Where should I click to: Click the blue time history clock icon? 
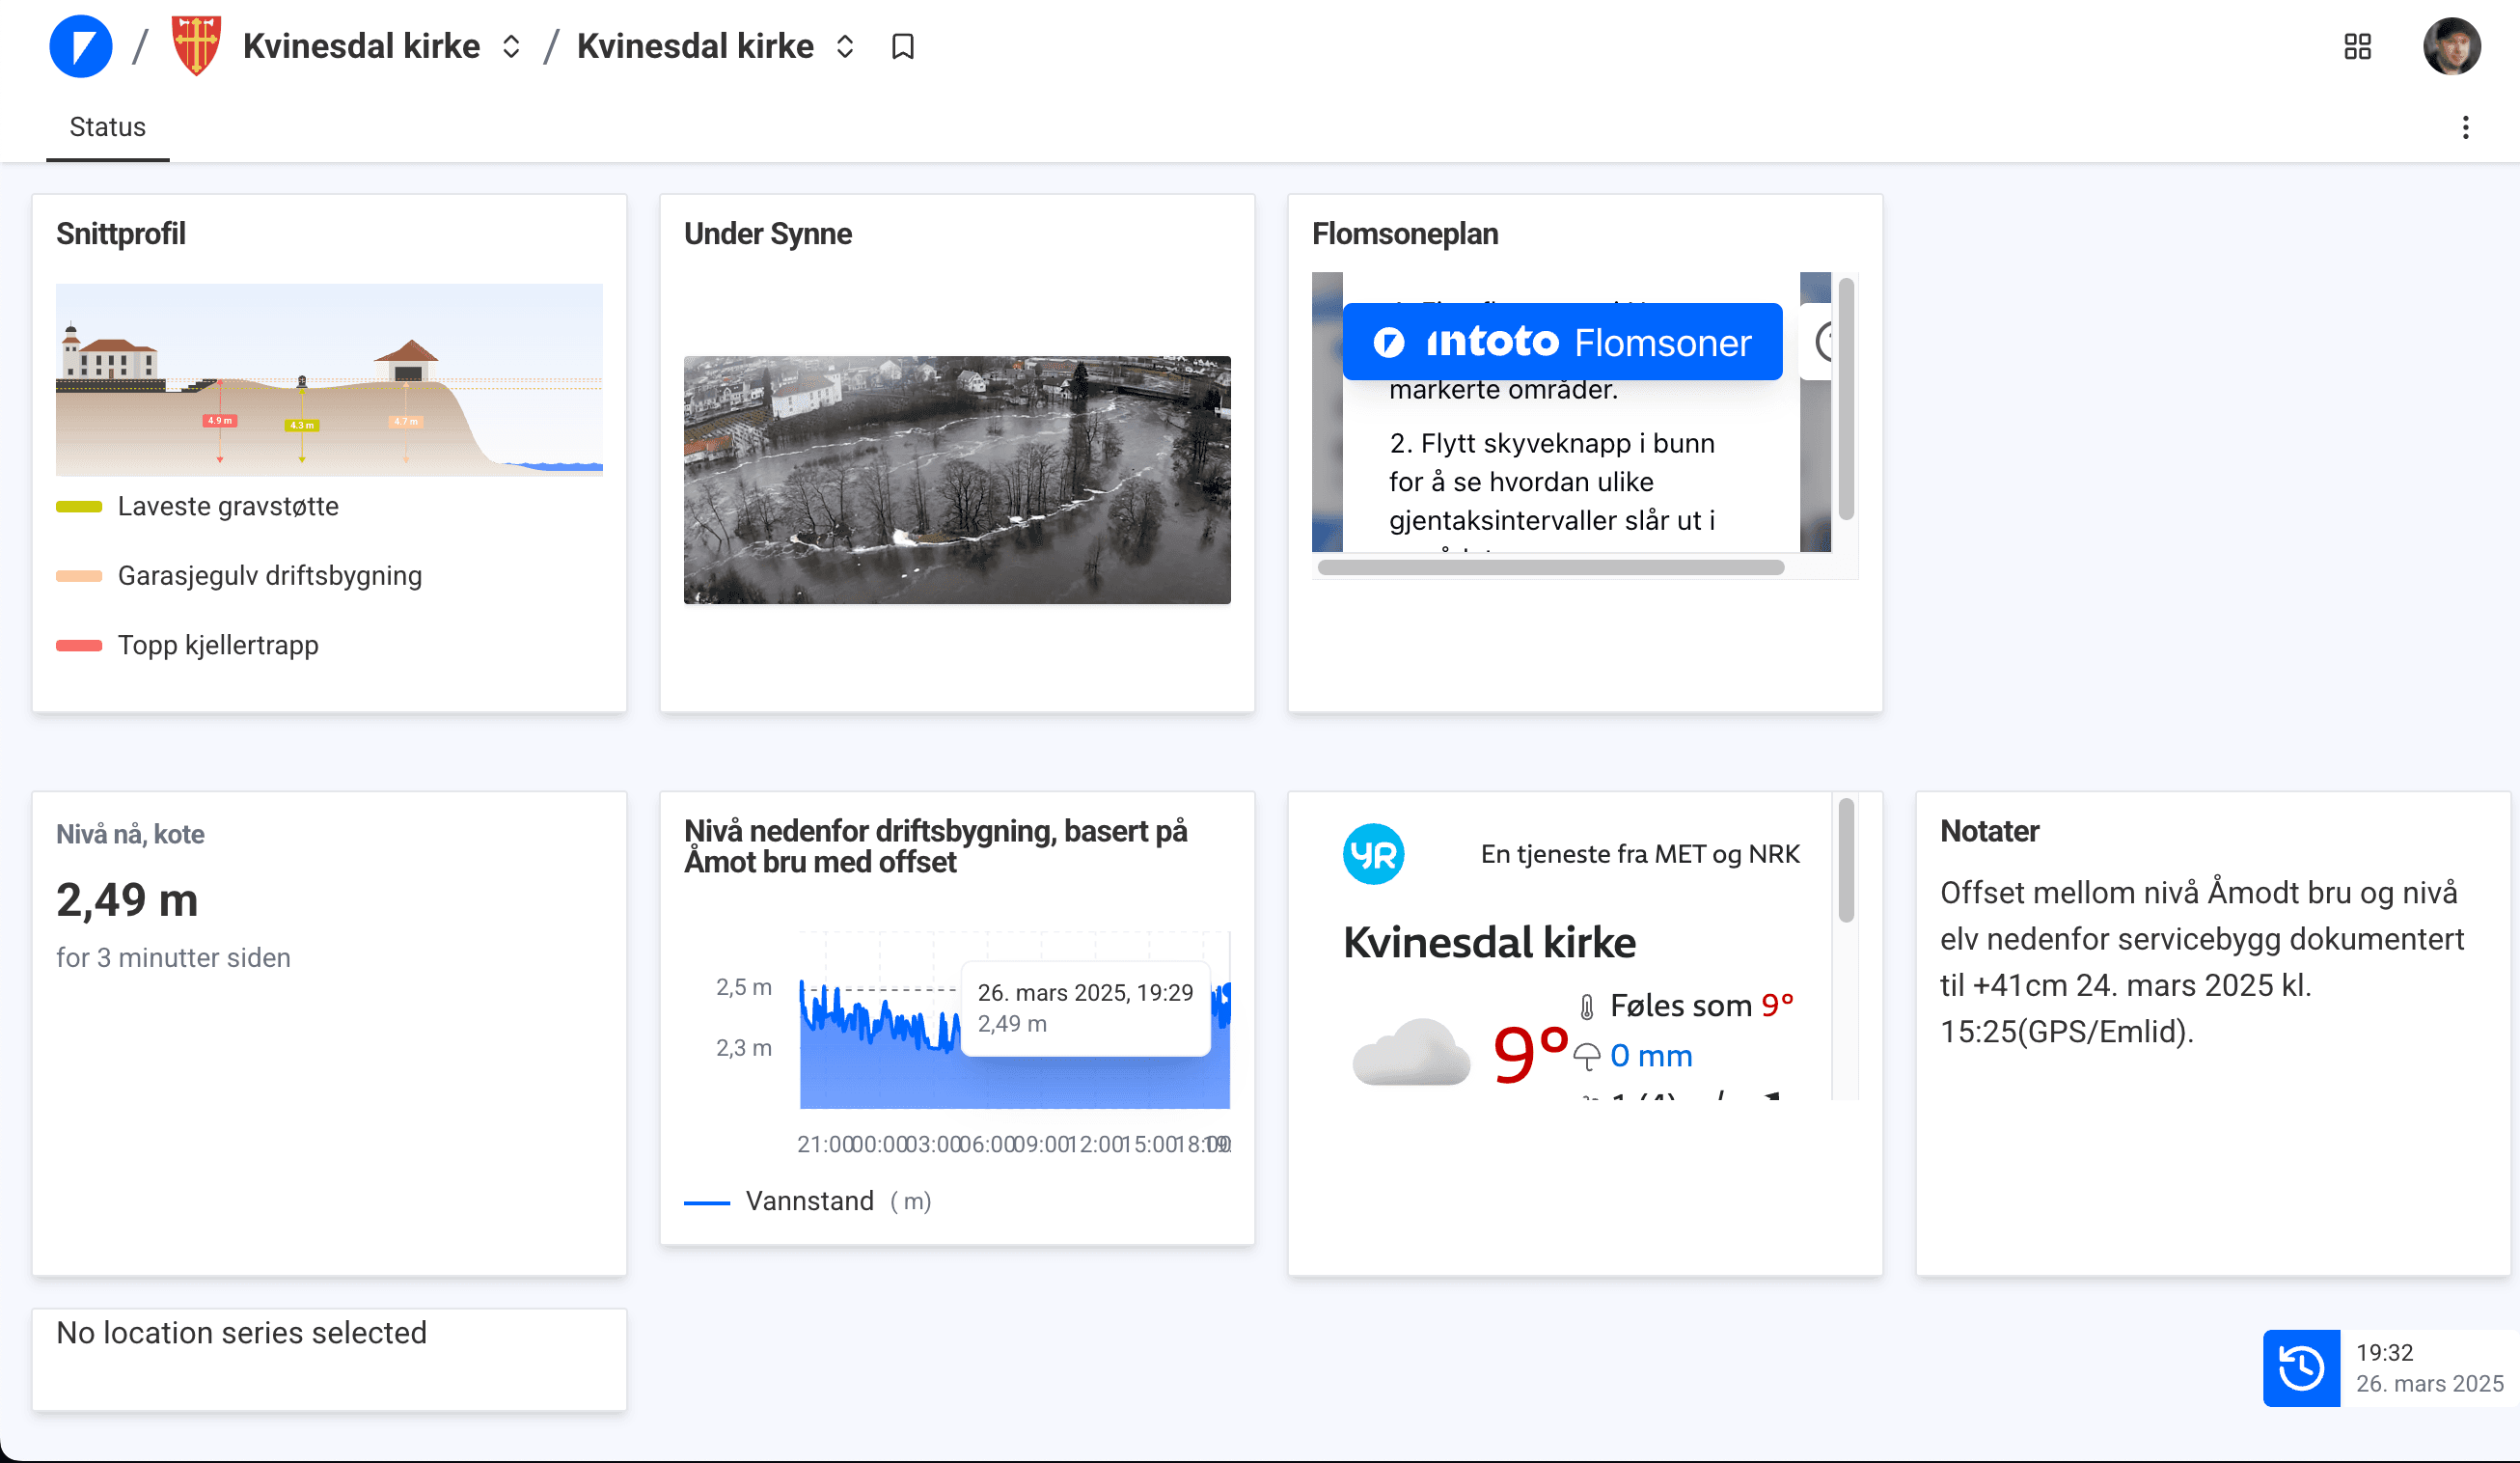[x=2300, y=1367]
